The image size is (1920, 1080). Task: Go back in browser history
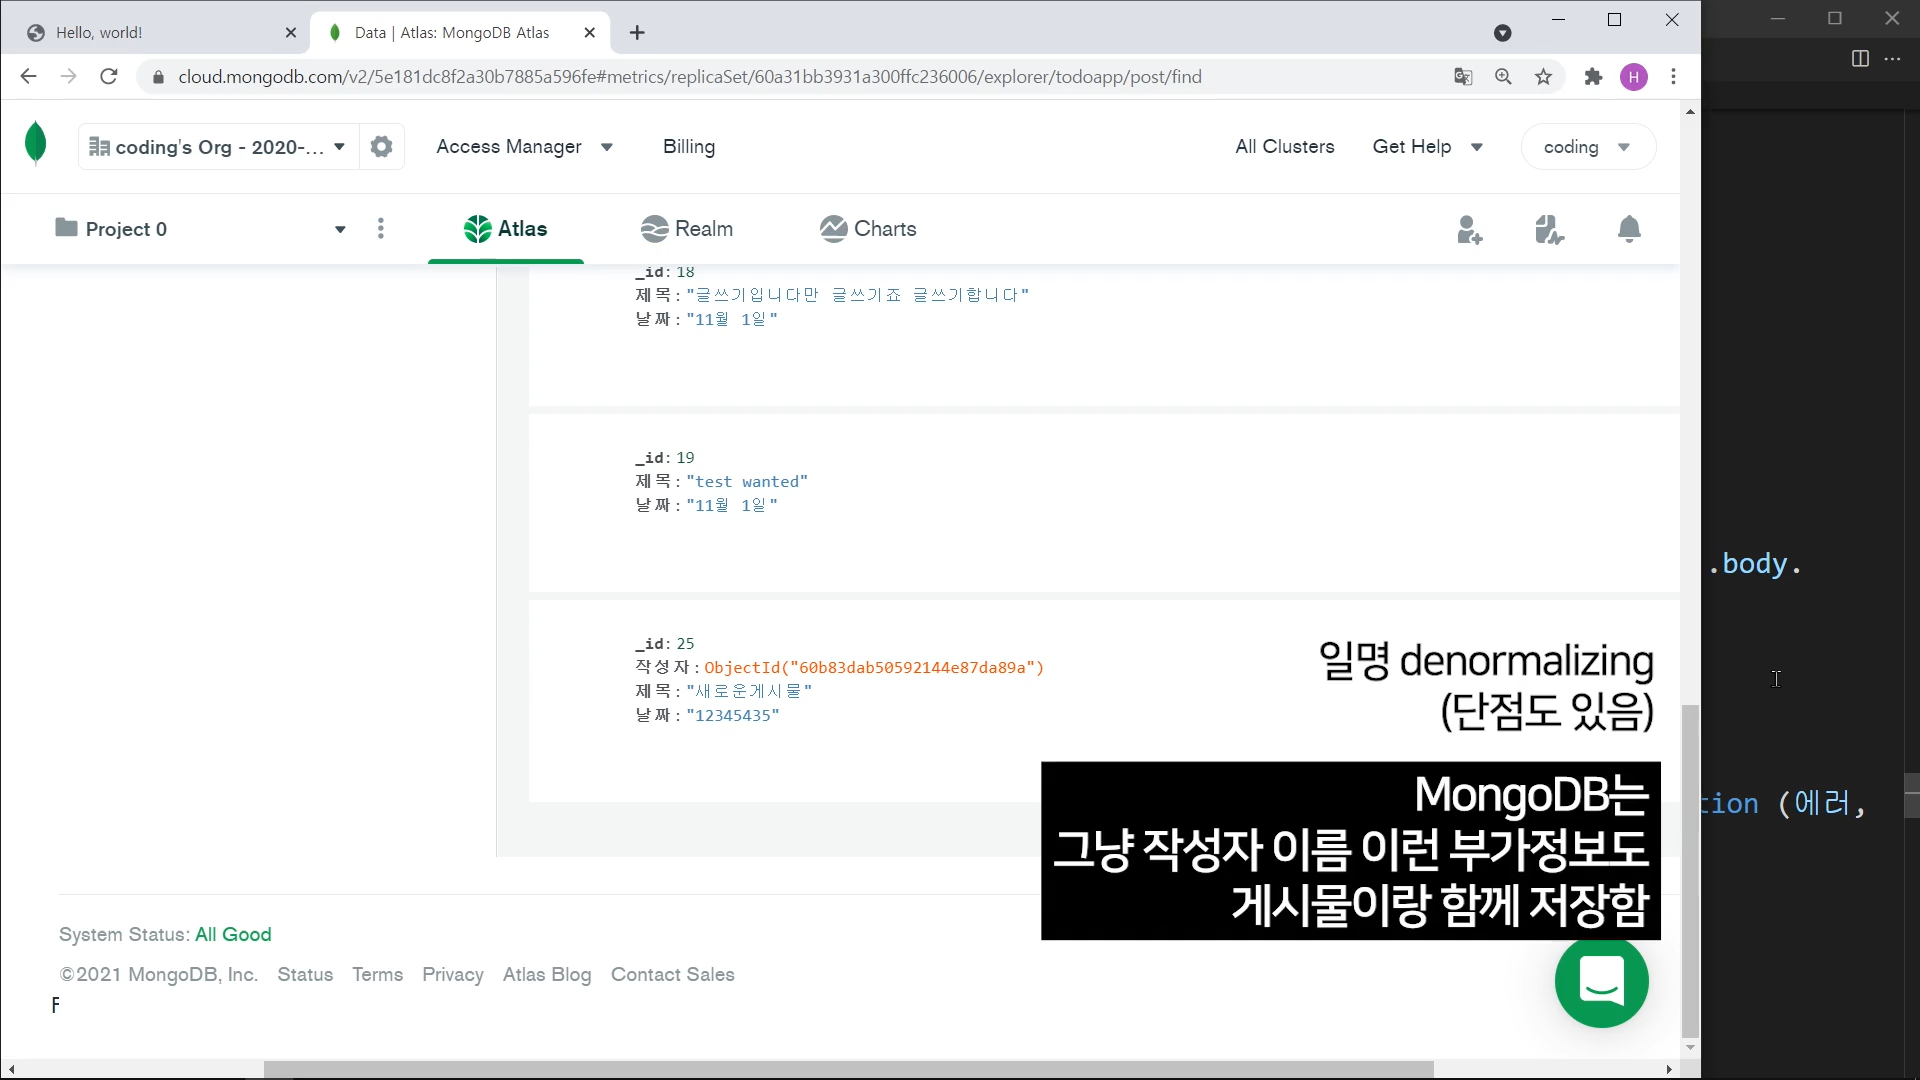pyautogui.click(x=28, y=77)
